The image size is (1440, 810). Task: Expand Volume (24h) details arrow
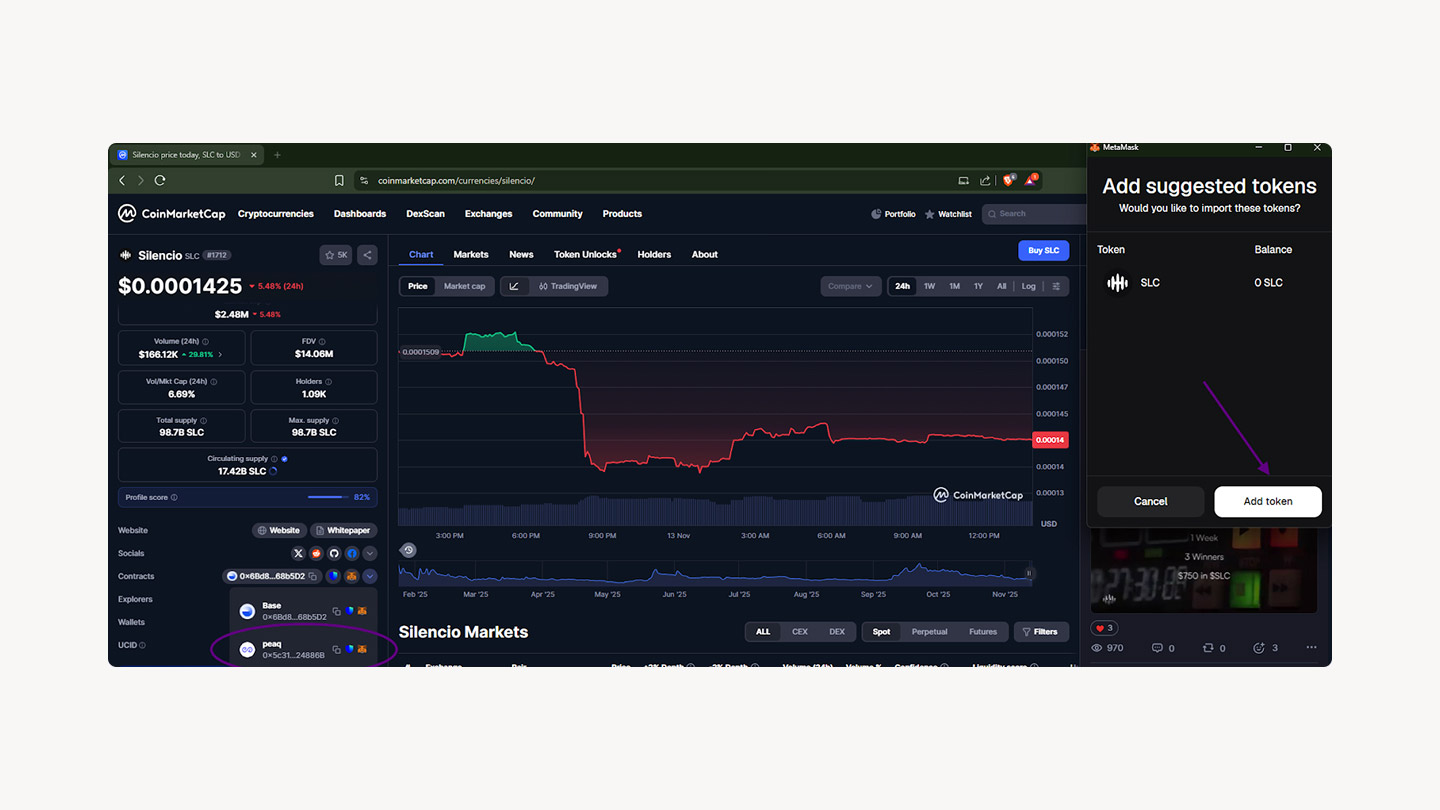pos(220,355)
